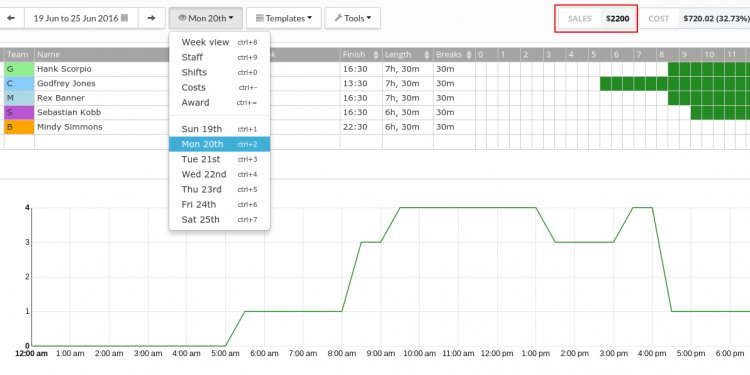The height and width of the screenshot is (375, 750).
Task: Click purple team swatch S for Sebastian Kobb
Action: pos(19,112)
